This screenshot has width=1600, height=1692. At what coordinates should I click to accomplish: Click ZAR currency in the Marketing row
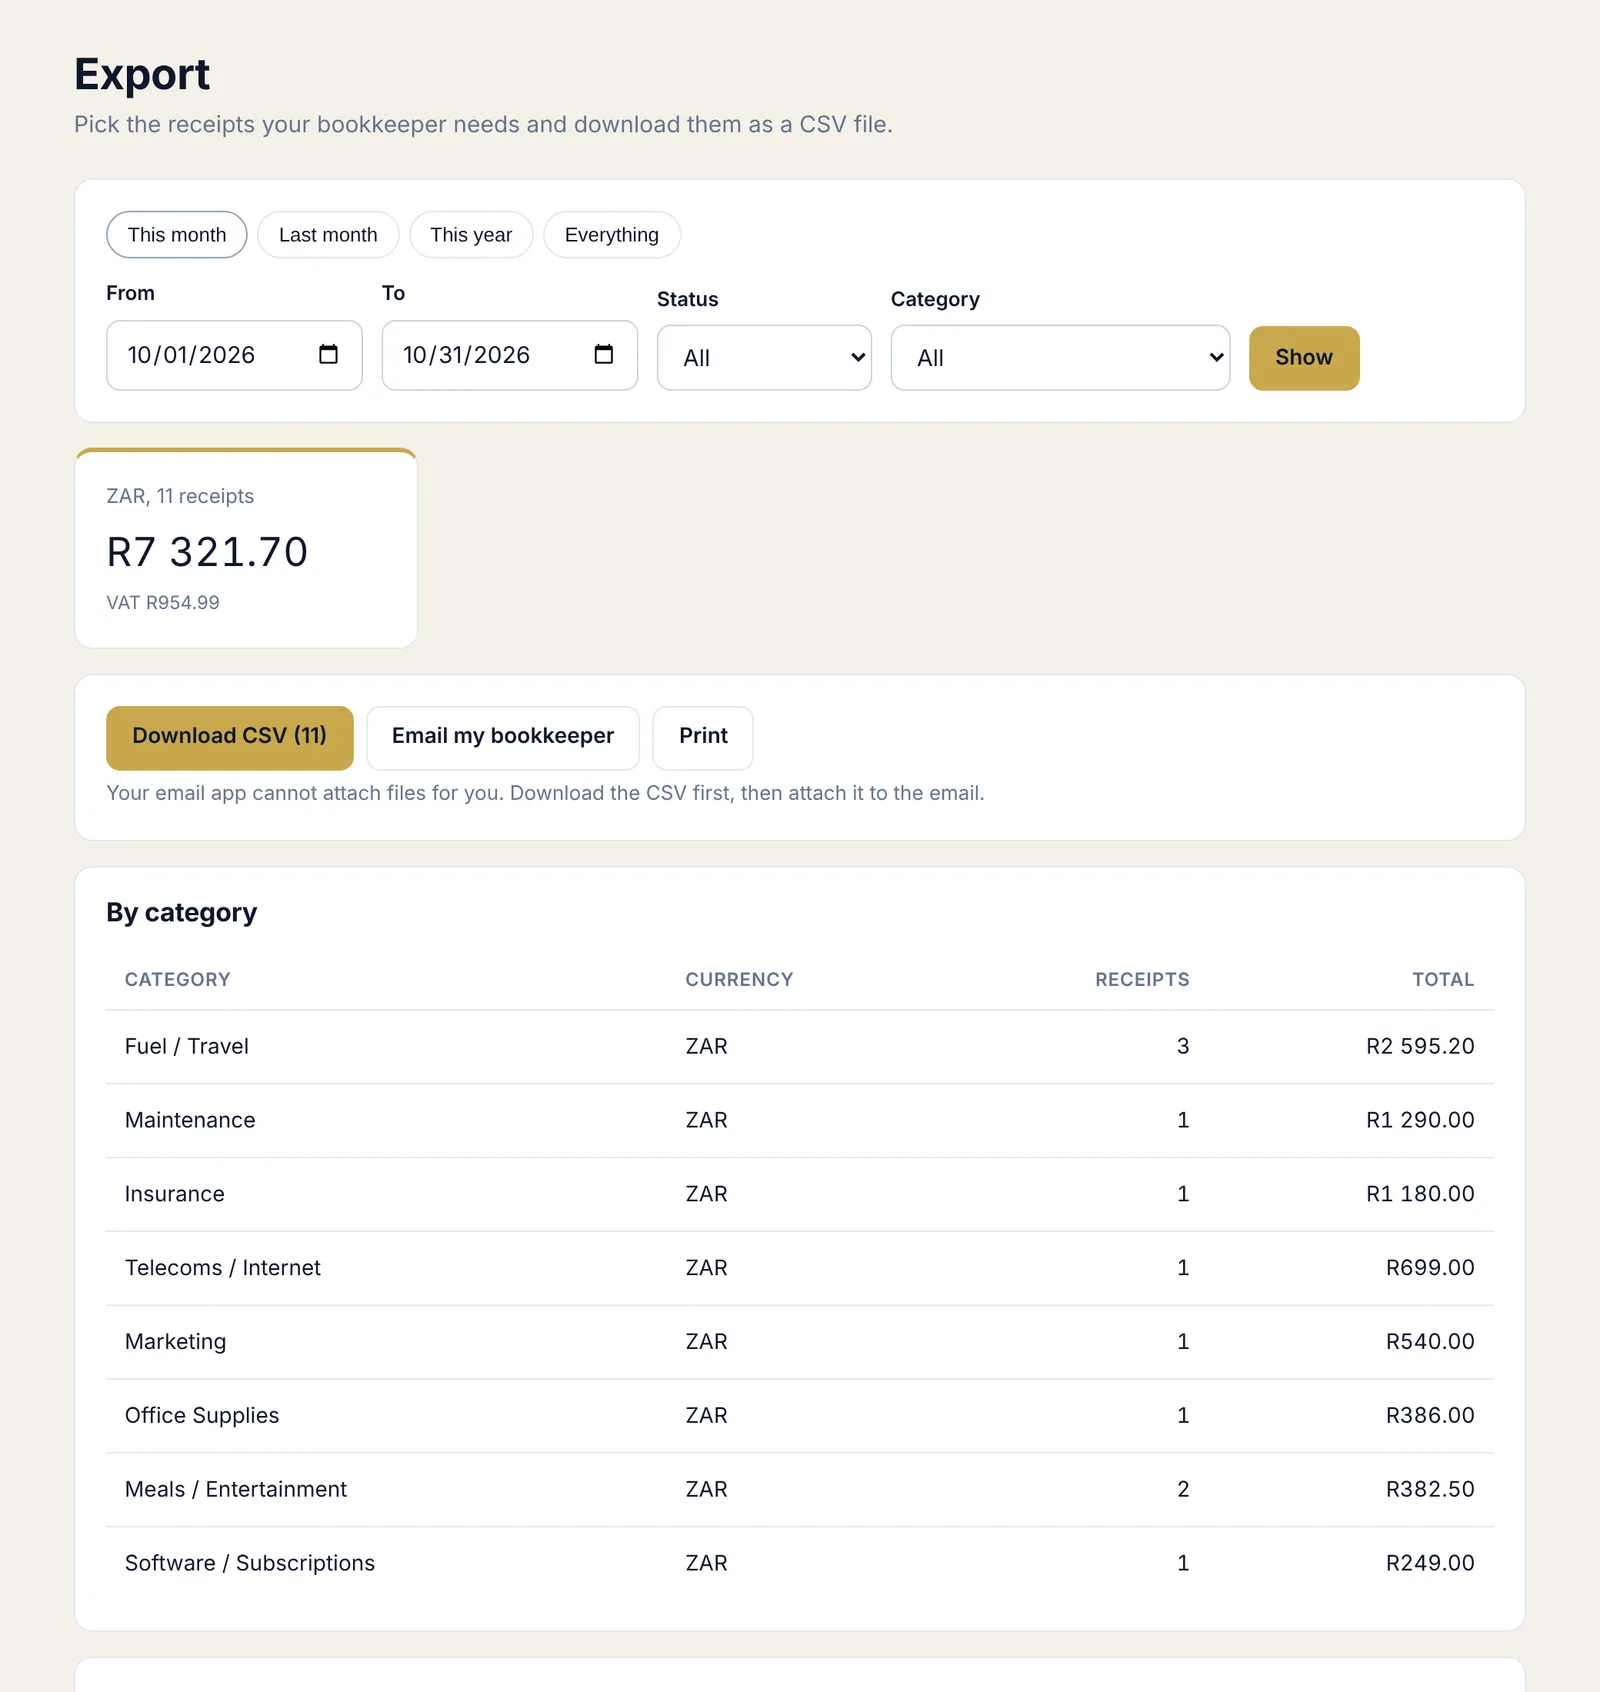click(707, 1342)
